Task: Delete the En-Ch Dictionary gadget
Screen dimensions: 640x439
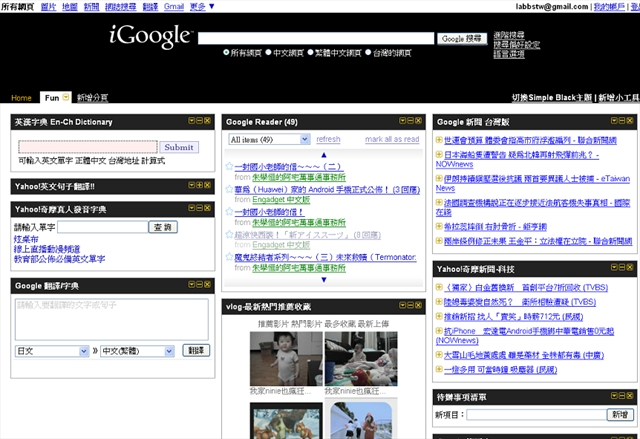Action: click(x=207, y=120)
